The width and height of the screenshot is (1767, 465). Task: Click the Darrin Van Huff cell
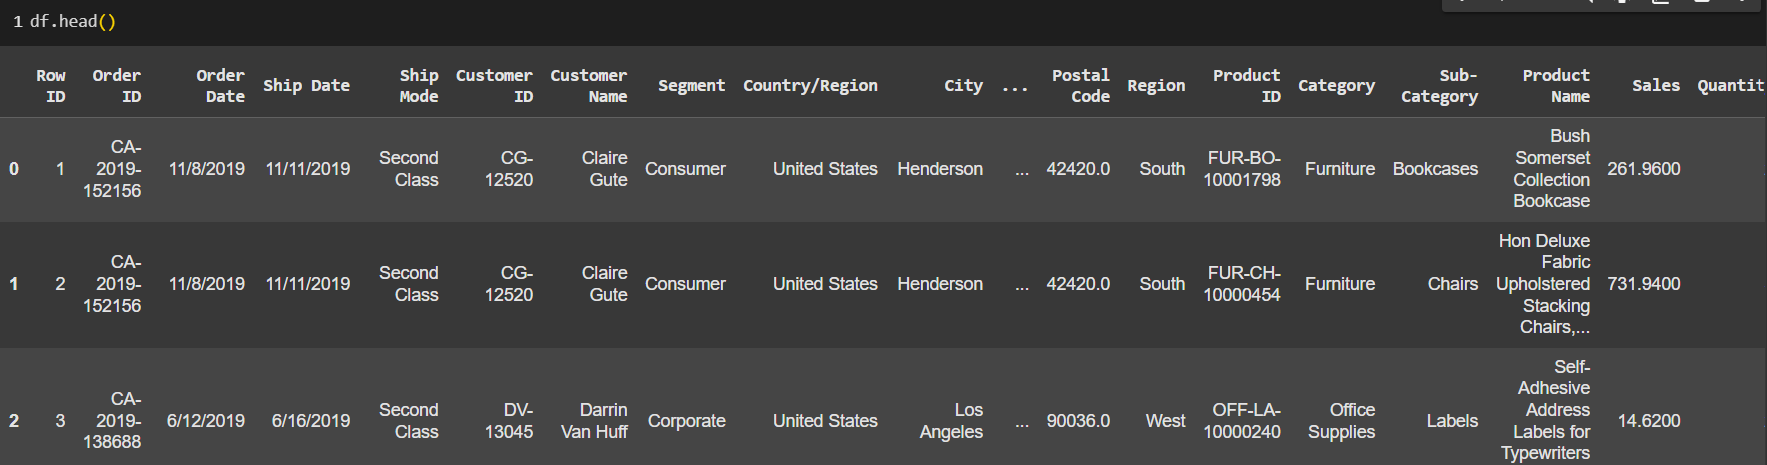click(x=594, y=421)
